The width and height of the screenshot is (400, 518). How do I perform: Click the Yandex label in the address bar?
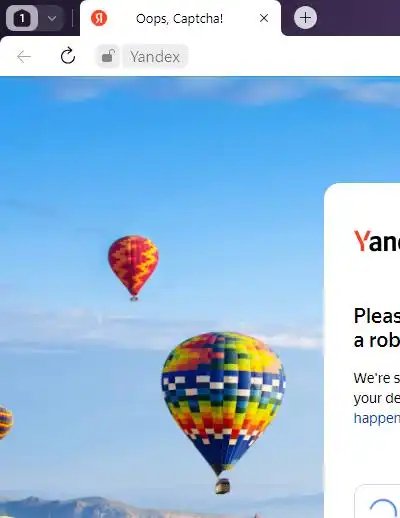click(x=155, y=56)
